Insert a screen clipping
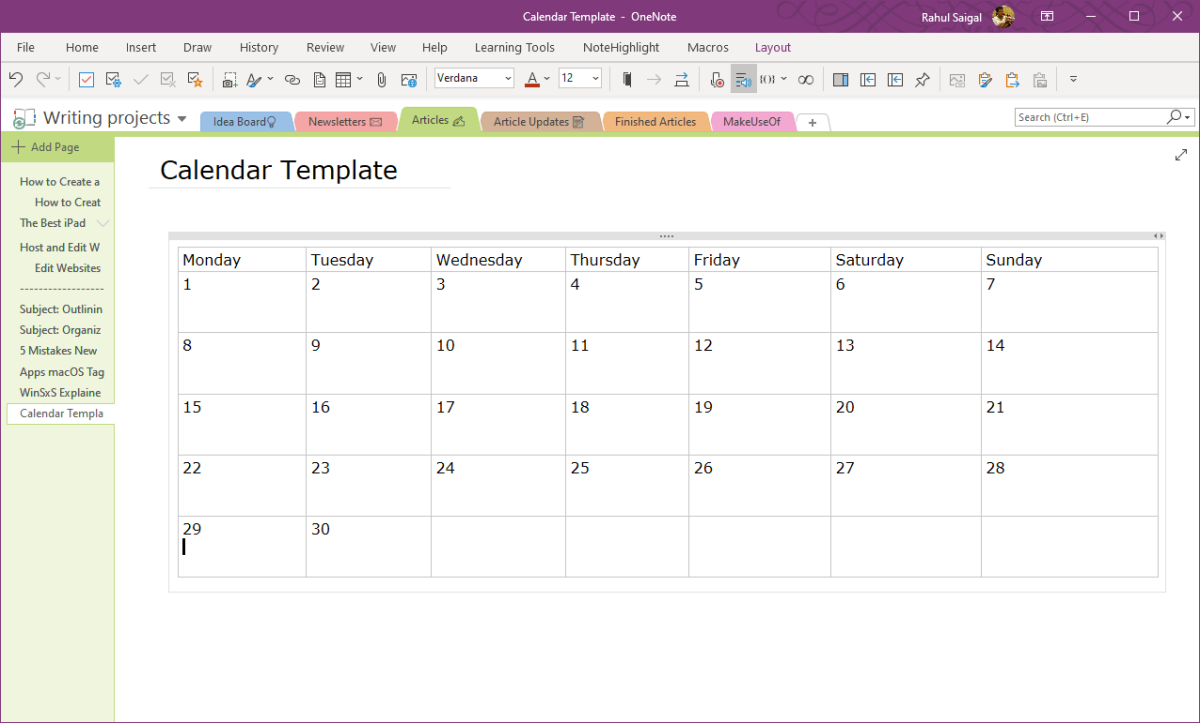This screenshot has height=723, width=1200. pos(230,79)
